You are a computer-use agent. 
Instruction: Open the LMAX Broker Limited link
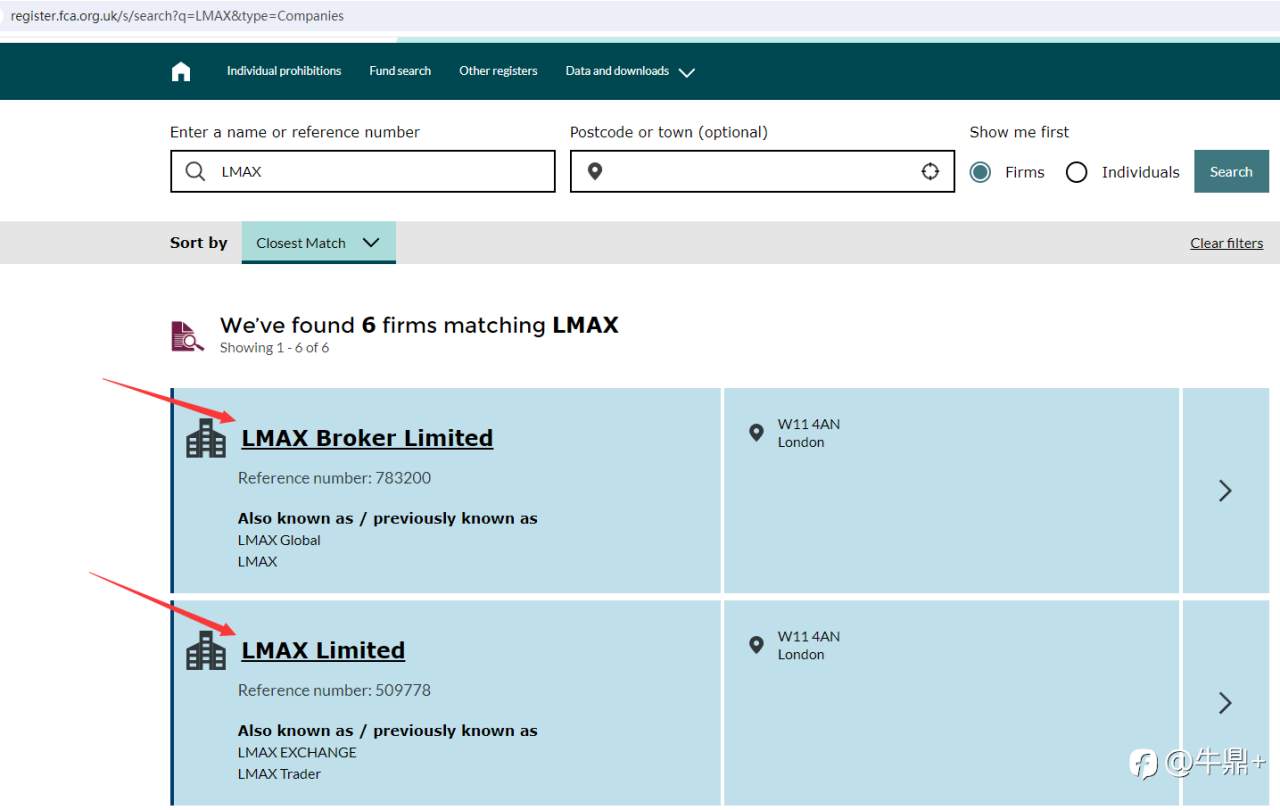(x=367, y=438)
